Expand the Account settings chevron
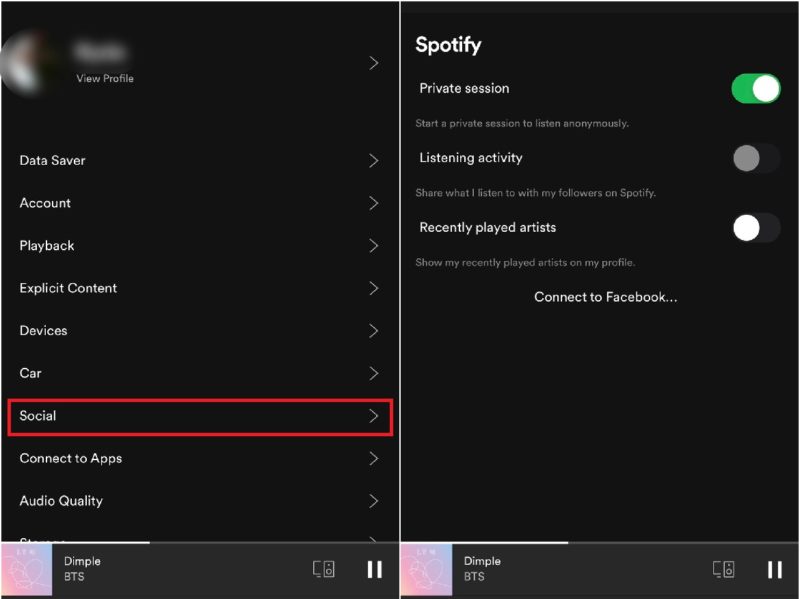The height and width of the screenshot is (599, 800). (374, 203)
